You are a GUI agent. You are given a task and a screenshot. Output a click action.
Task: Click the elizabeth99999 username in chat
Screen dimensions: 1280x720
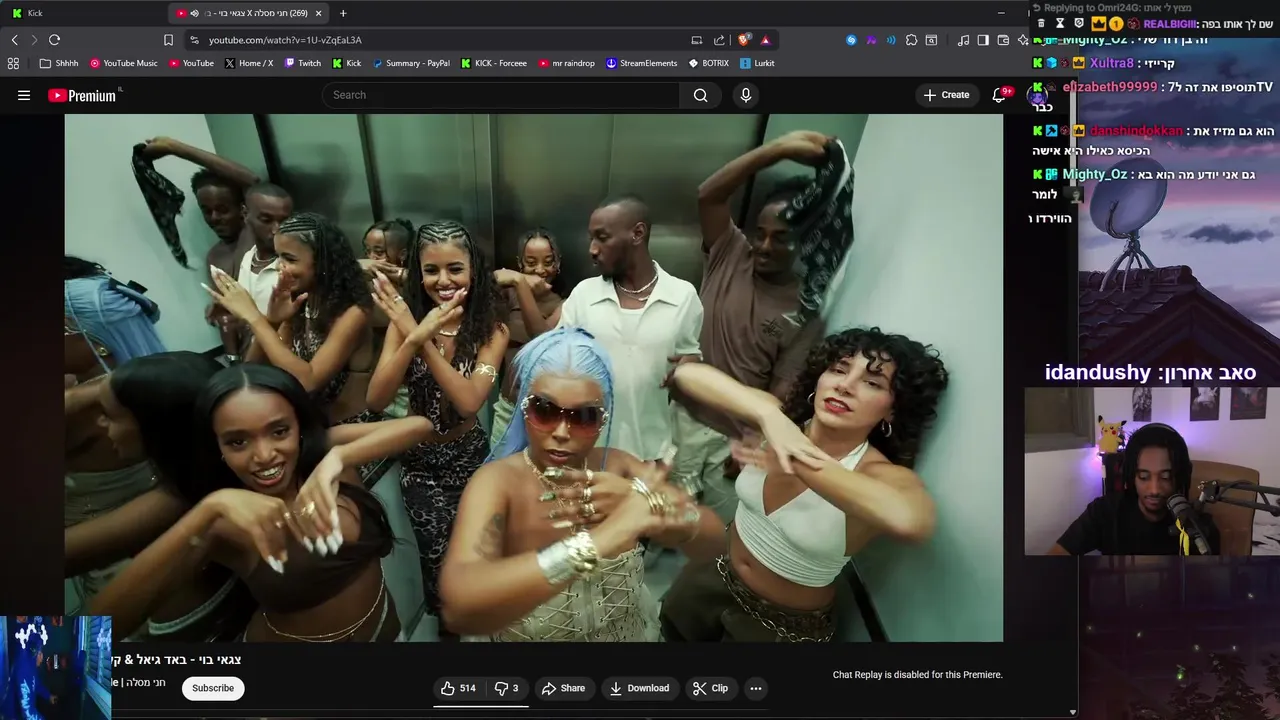[1110, 87]
